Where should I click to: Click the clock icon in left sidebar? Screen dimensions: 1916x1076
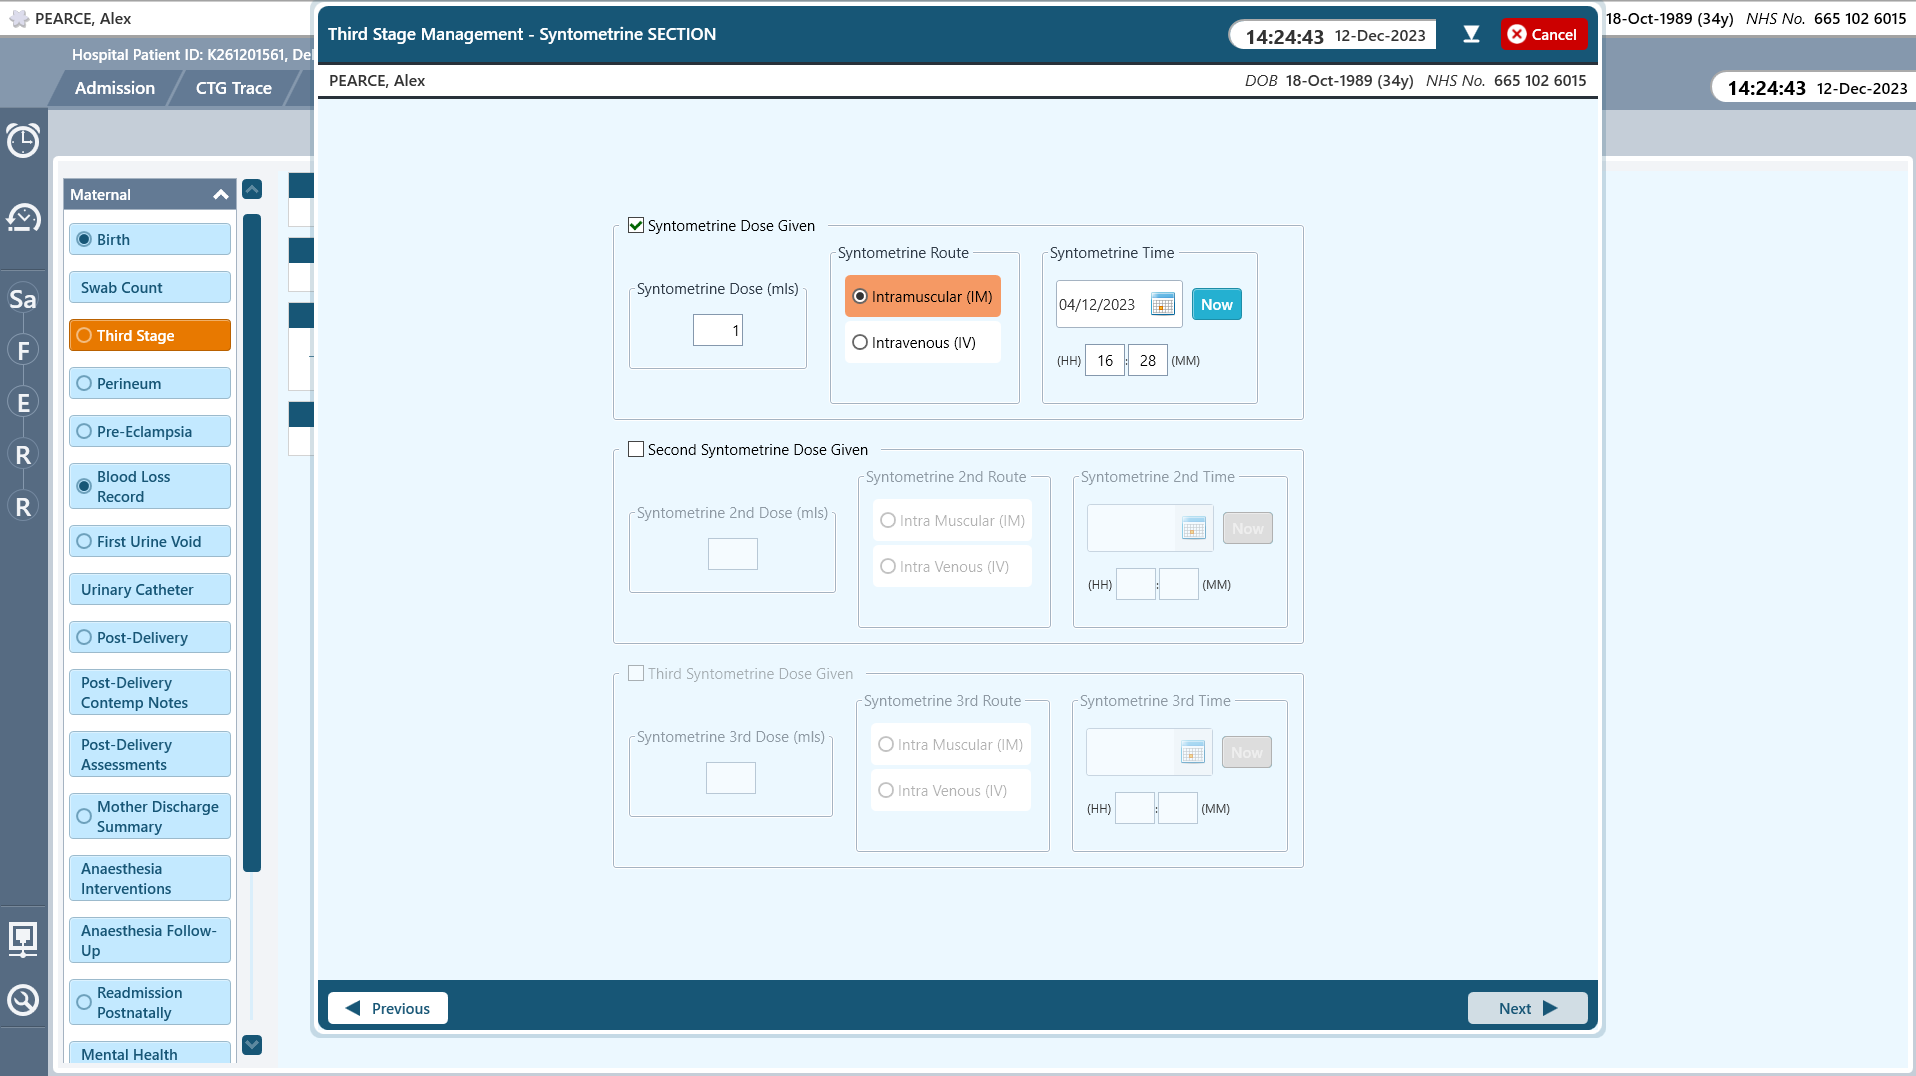point(23,140)
